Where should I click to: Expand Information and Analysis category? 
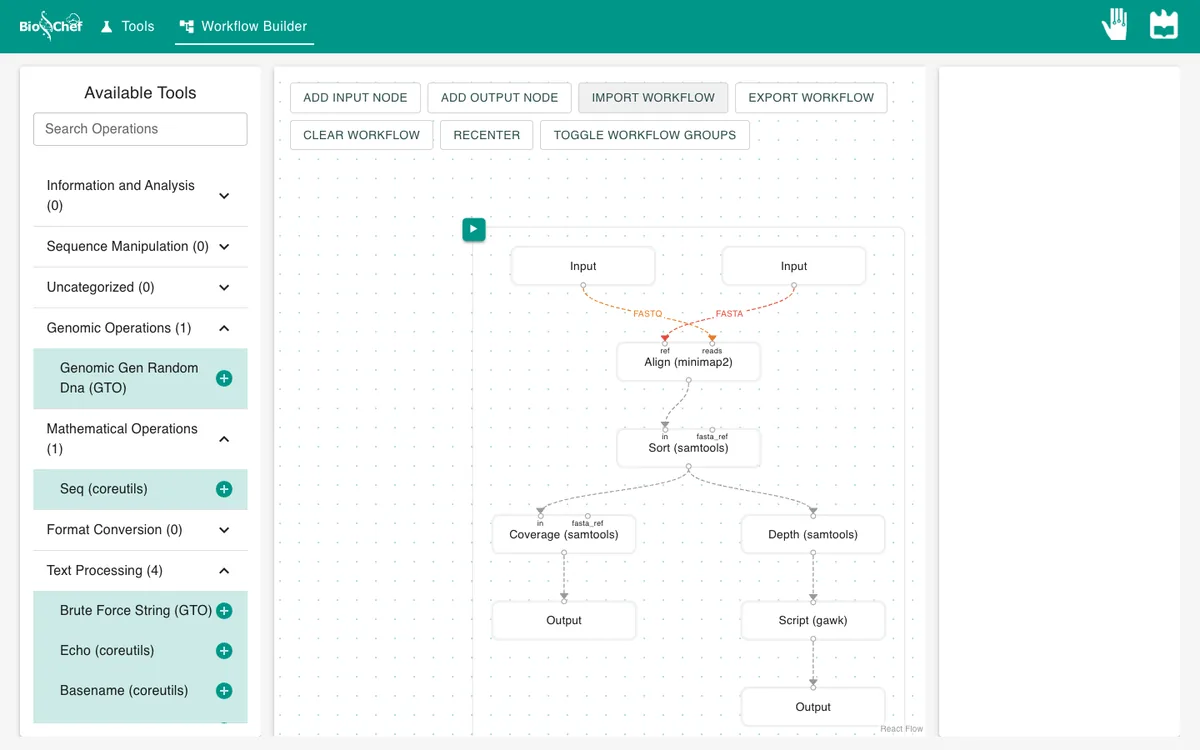pyautogui.click(x=140, y=196)
